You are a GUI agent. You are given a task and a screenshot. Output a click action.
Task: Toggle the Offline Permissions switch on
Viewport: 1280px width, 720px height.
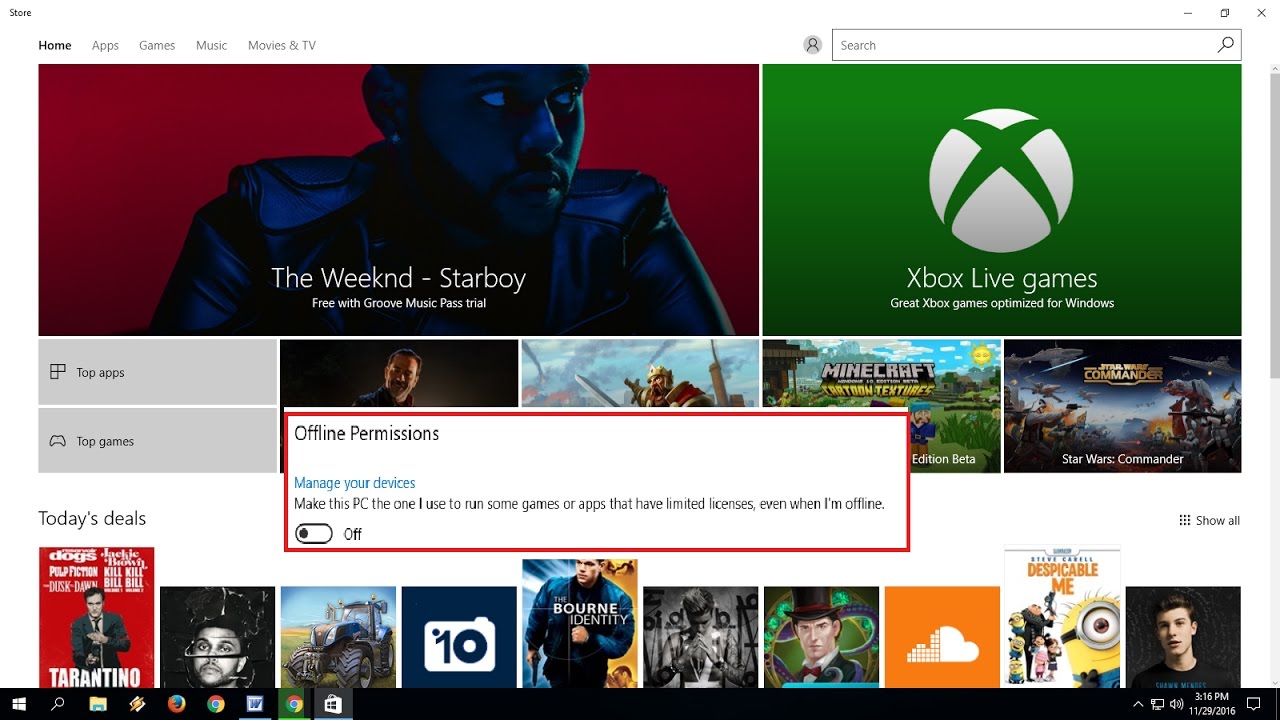[x=314, y=534]
